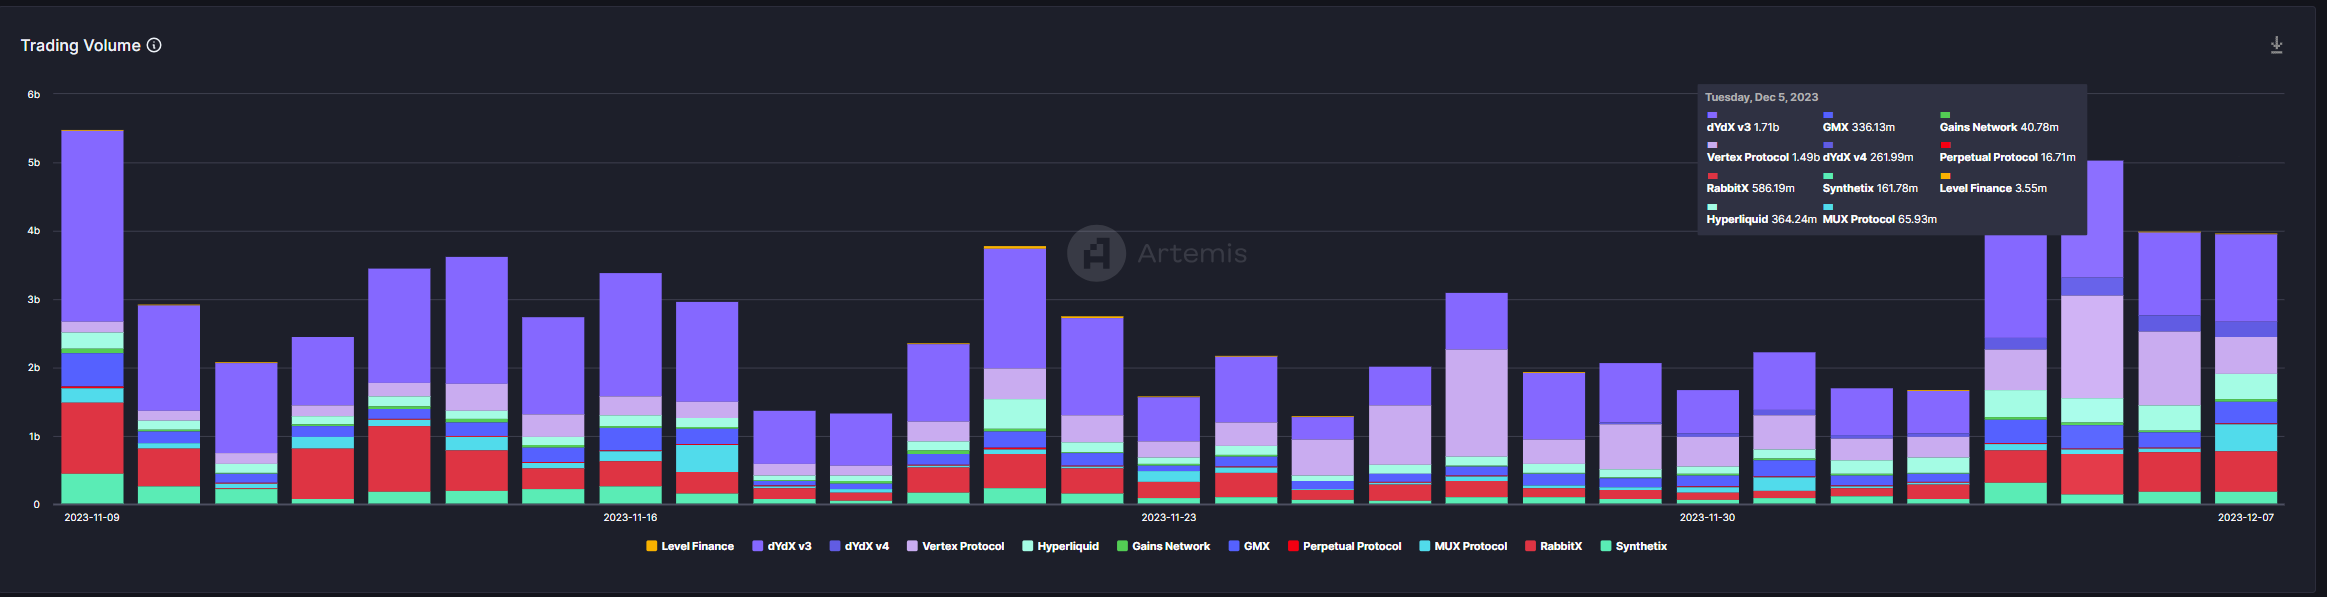Download the chart using the download icon
The height and width of the screenshot is (597, 2327).
pos(2276,45)
